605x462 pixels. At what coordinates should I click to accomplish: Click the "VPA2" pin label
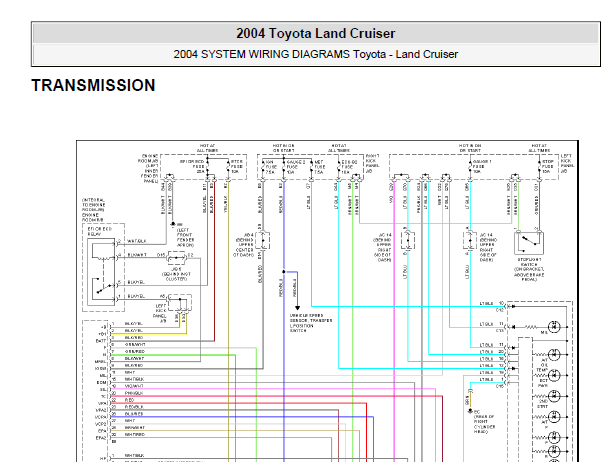pyautogui.click(x=100, y=410)
